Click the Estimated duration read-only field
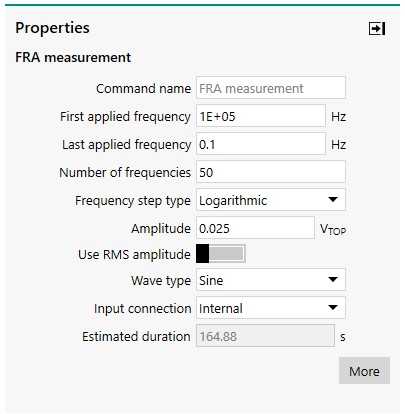 [265, 336]
